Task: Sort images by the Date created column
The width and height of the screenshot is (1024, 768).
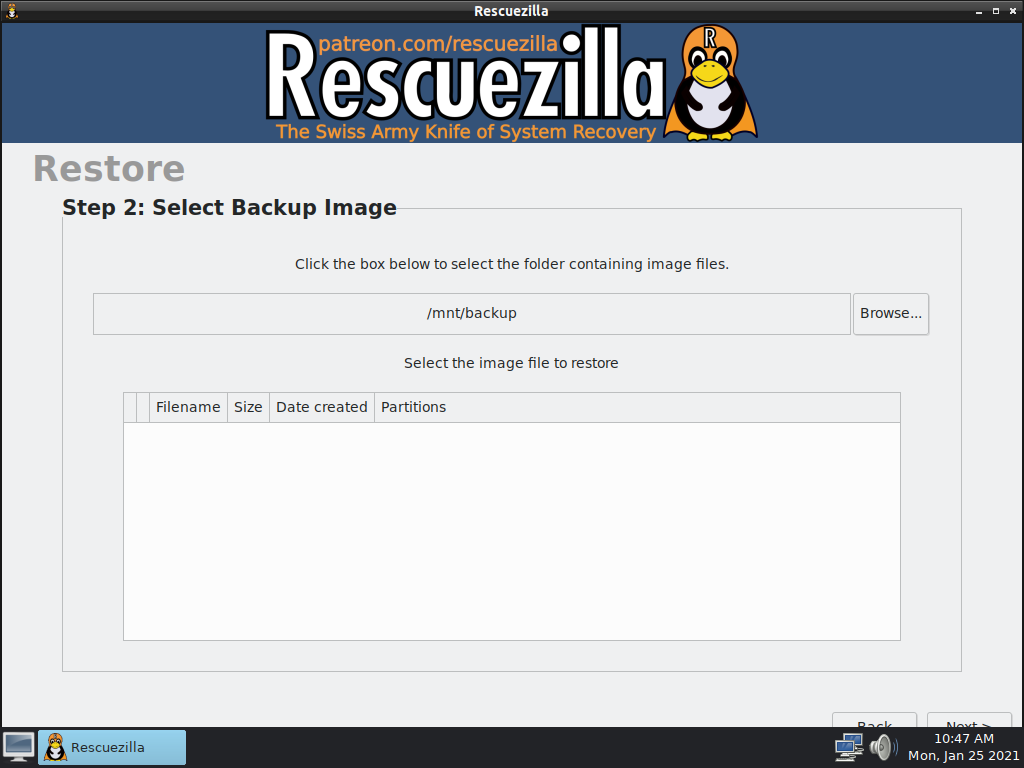Action: (322, 407)
